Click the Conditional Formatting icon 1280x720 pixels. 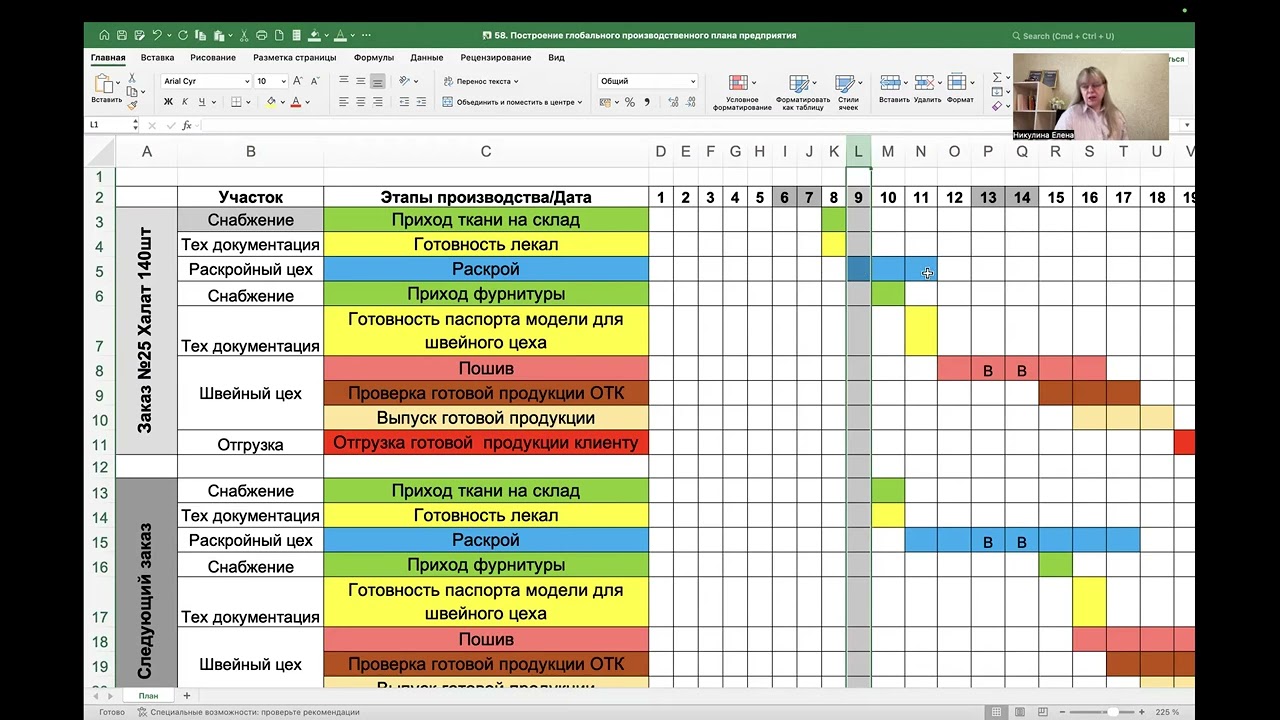[x=739, y=84]
